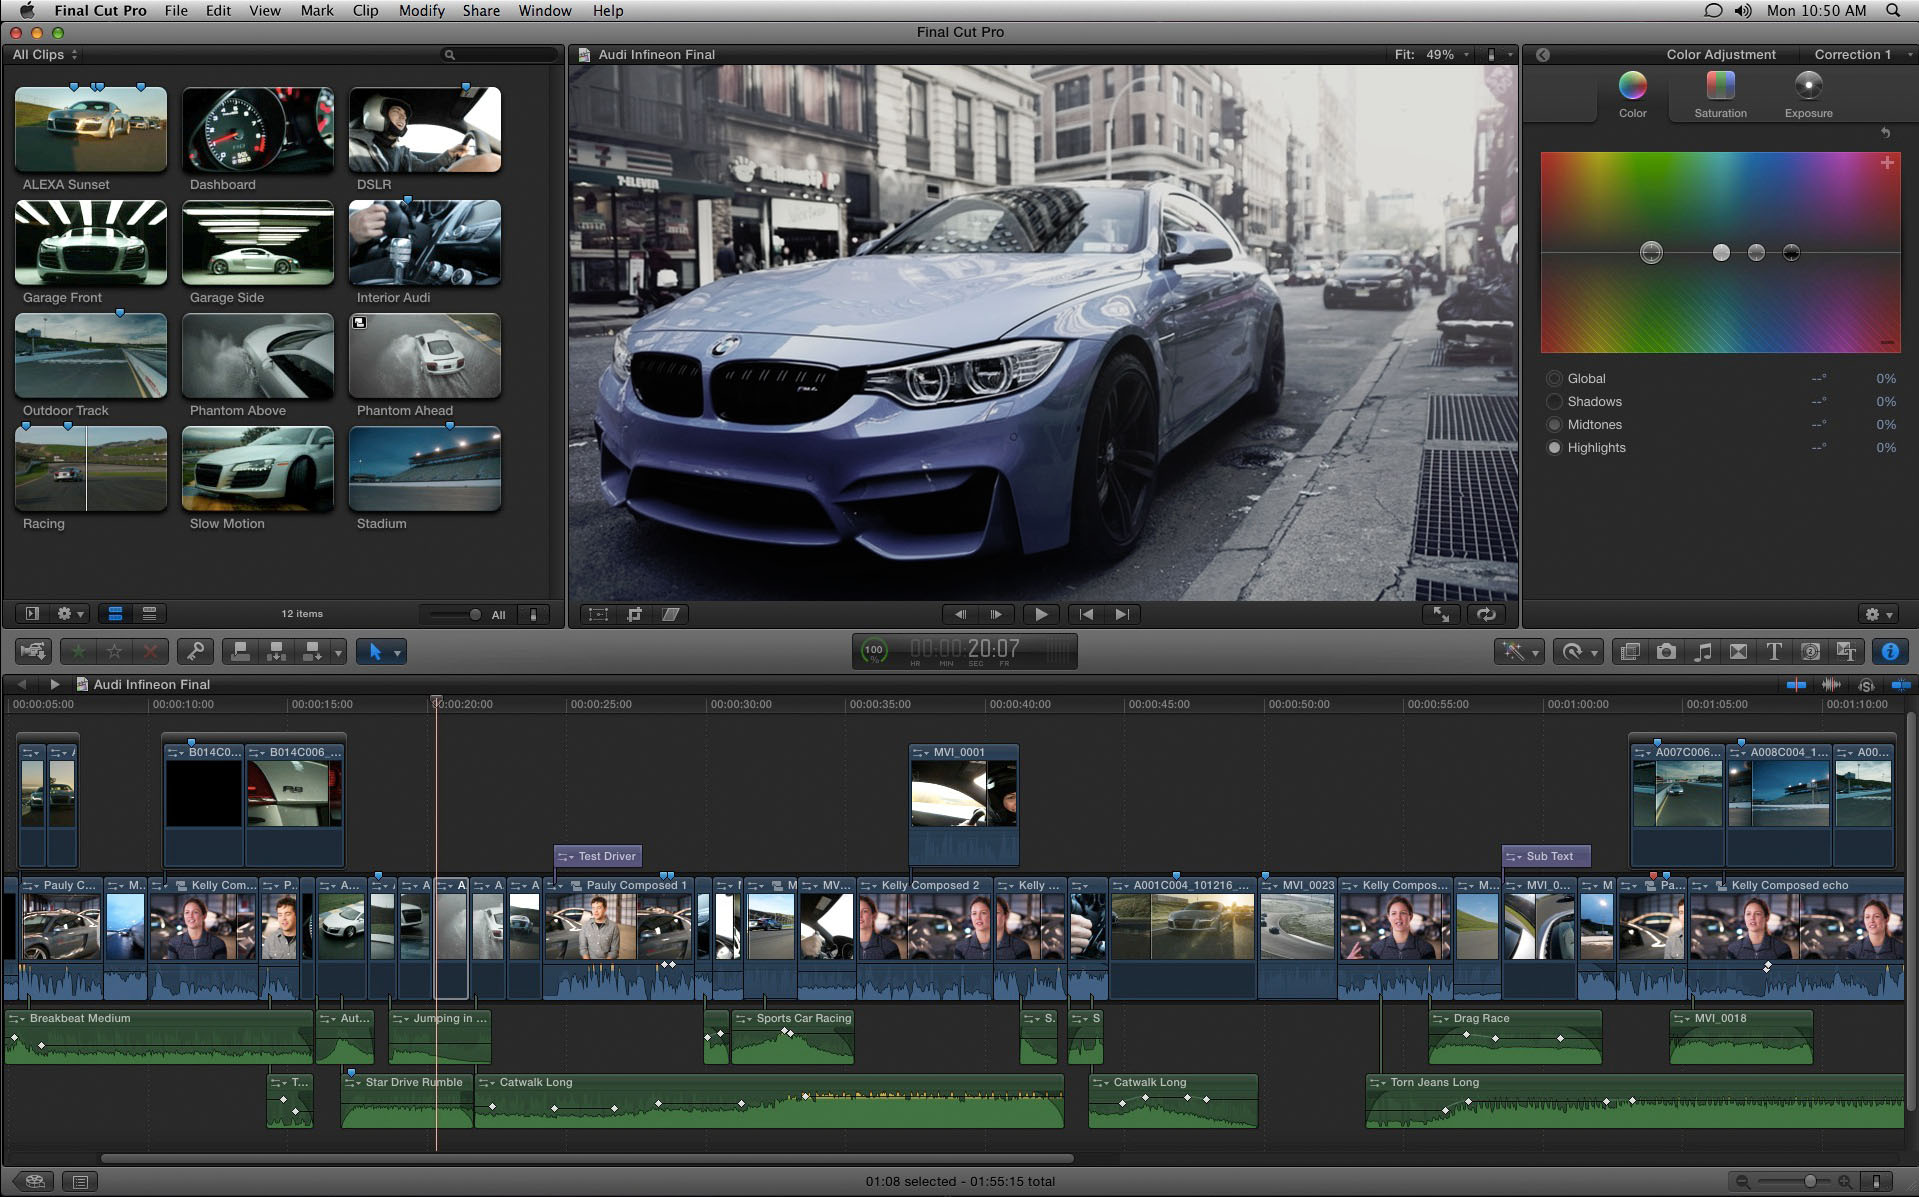
Task: Open the Transitions browser
Action: (1738, 652)
